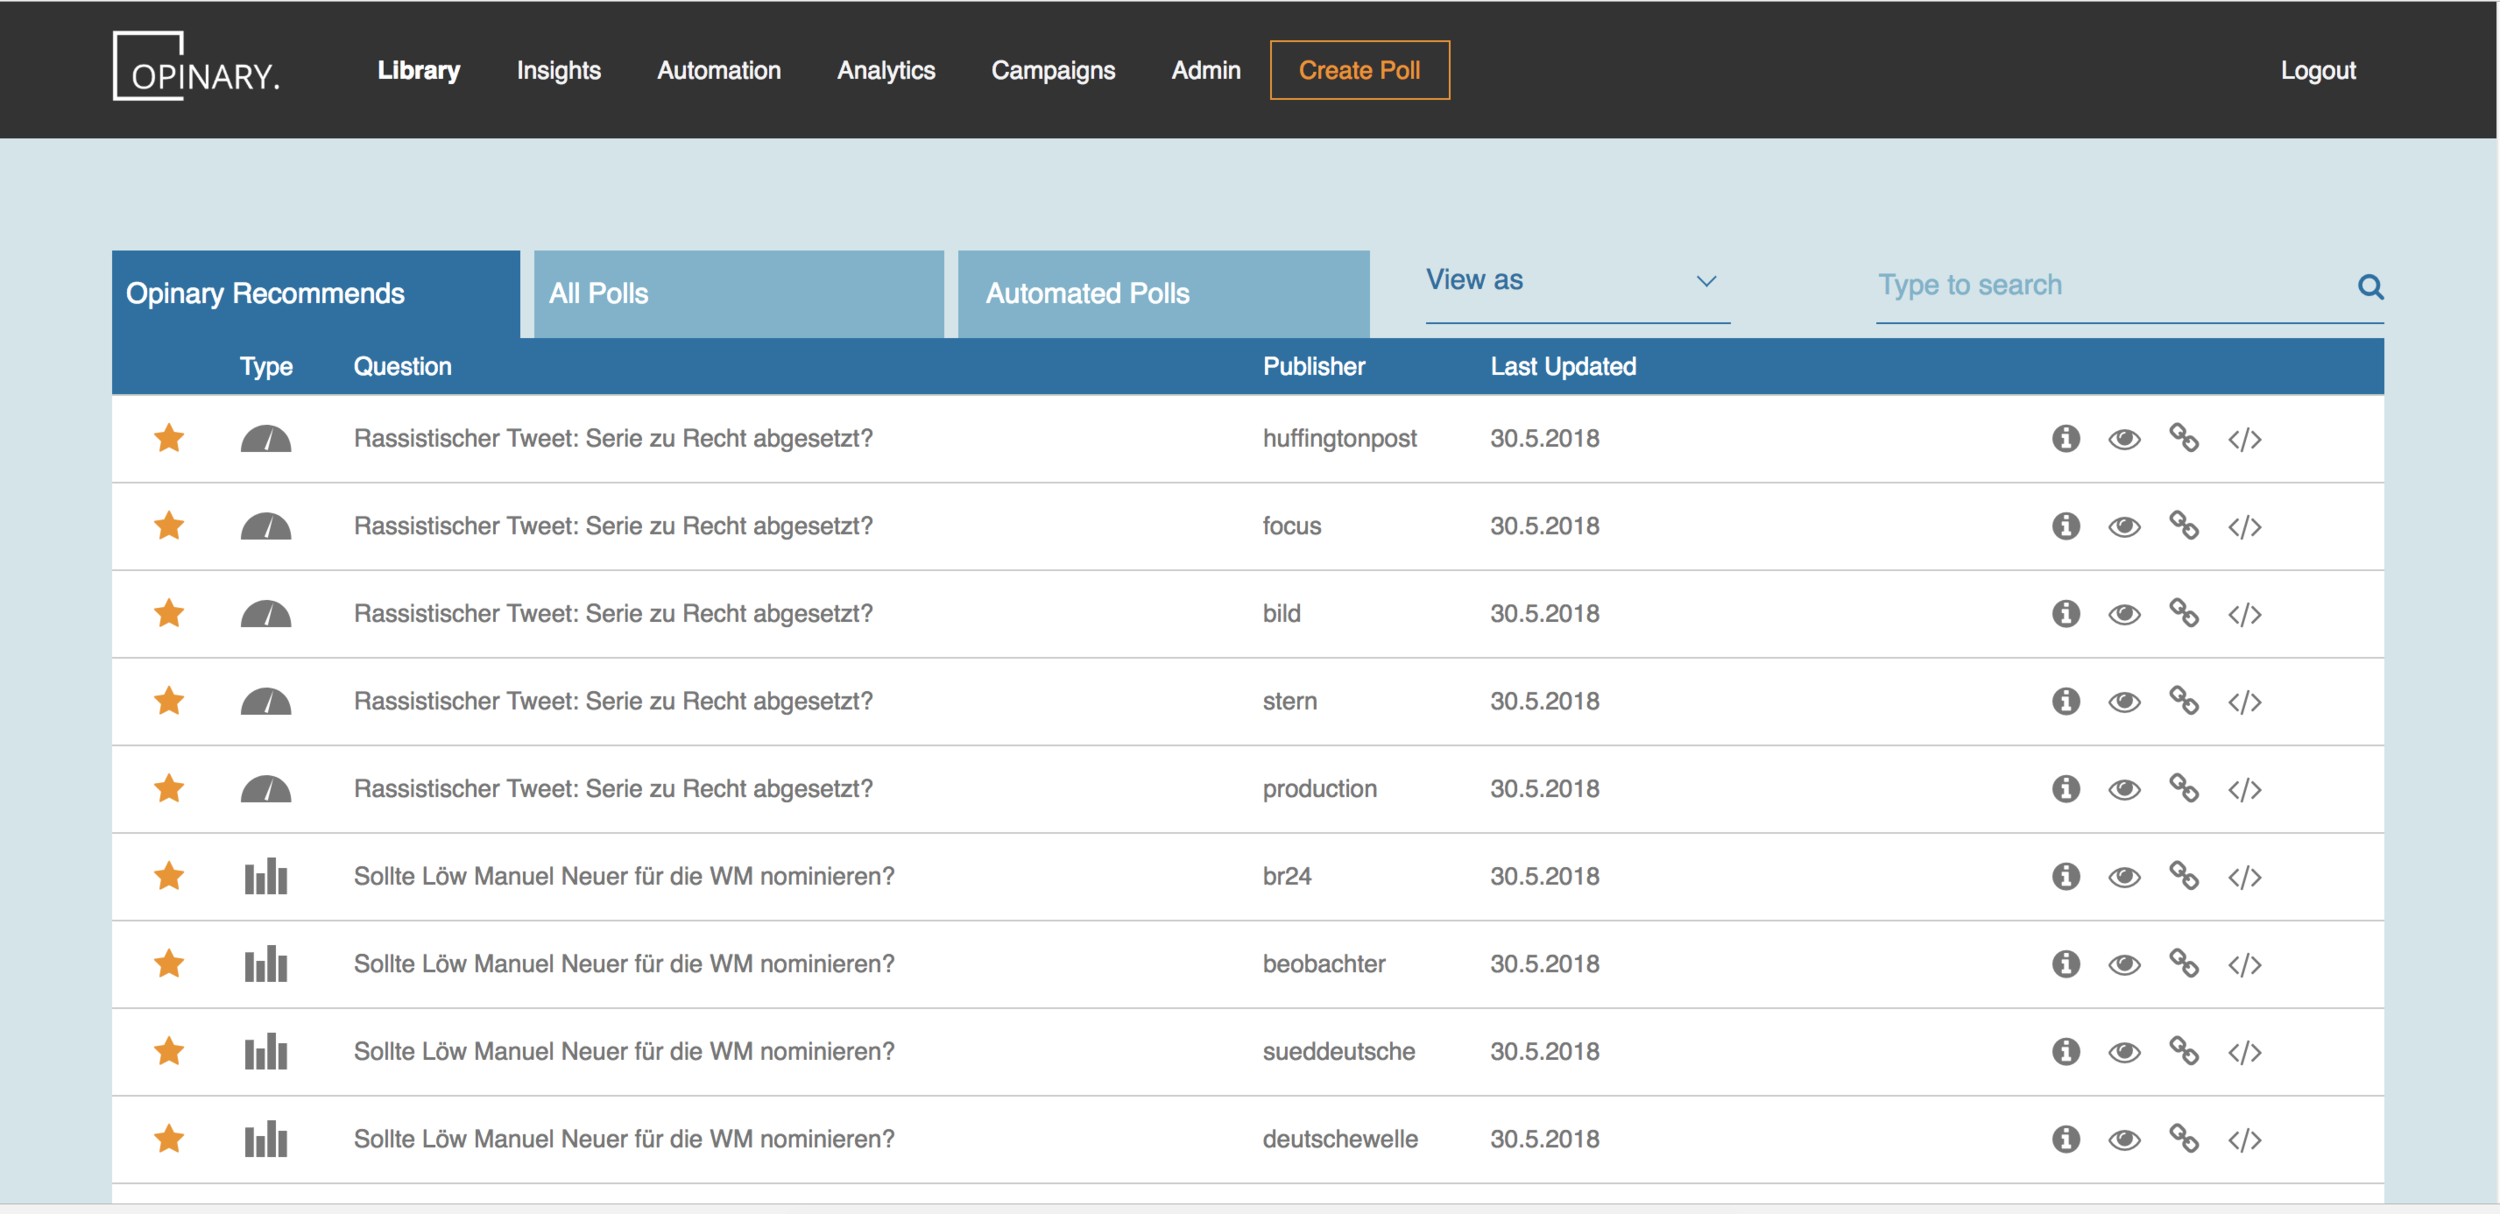Click the Opinary logo
Viewport: 2500px width, 1214px height.
coord(196,68)
